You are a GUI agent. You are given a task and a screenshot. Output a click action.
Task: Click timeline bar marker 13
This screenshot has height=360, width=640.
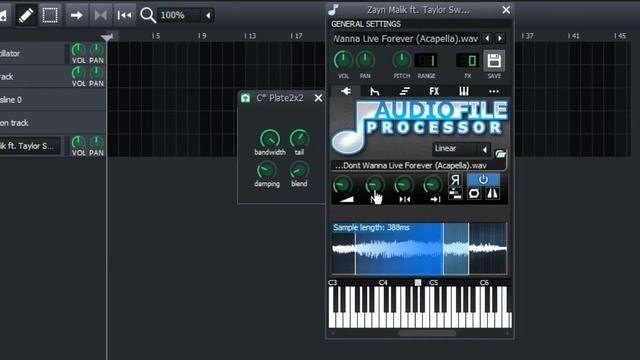250,36
